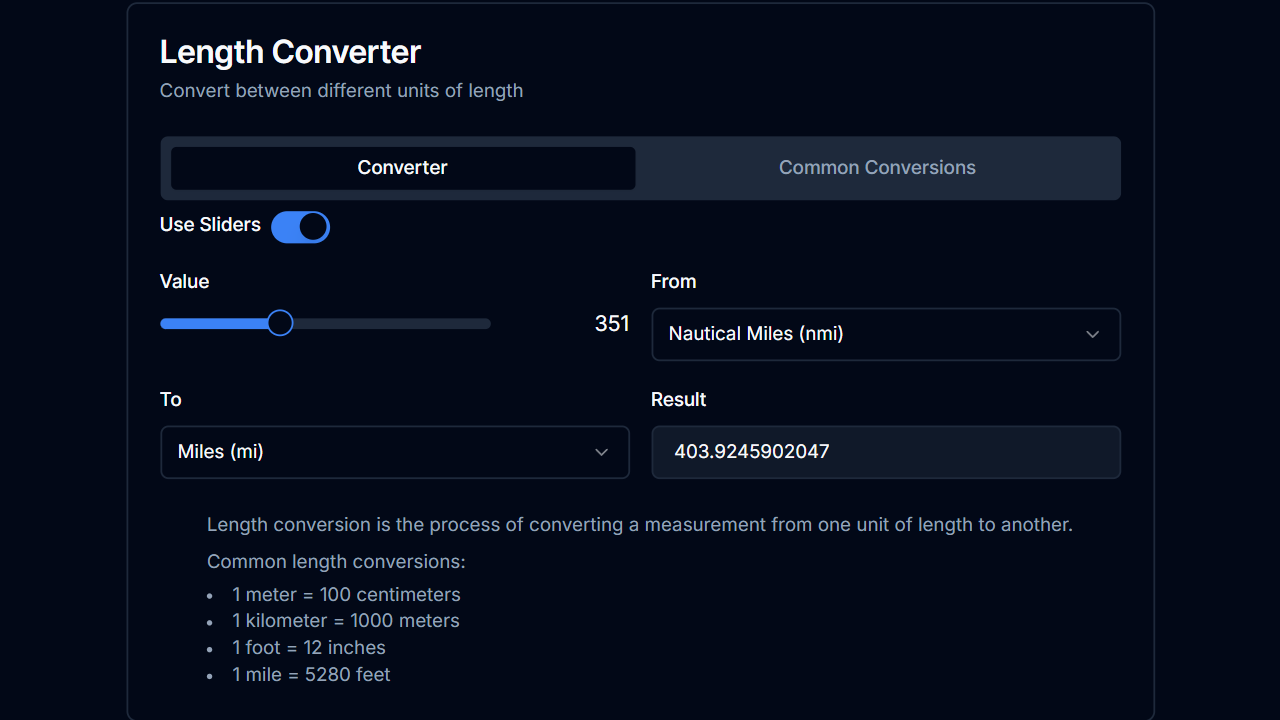Click the result value 403.9245902047
Viewport: 1280px width, 720px height.
pyautogui.click(x=750, y=452)
